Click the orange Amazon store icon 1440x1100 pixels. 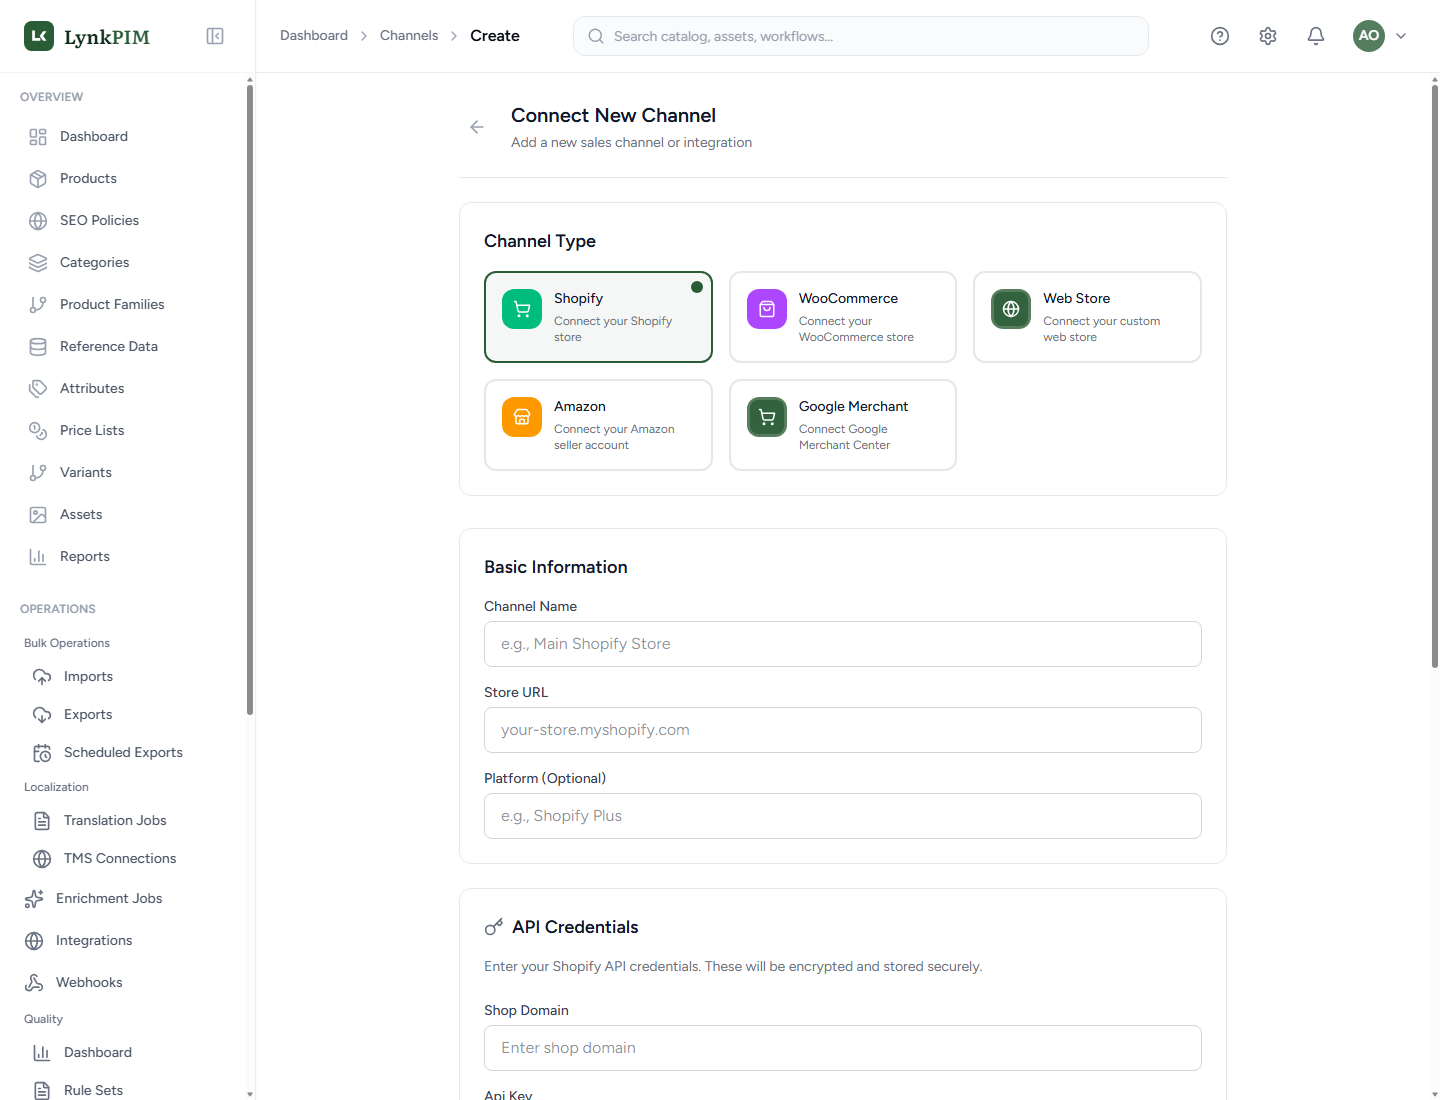pos(522,417)
